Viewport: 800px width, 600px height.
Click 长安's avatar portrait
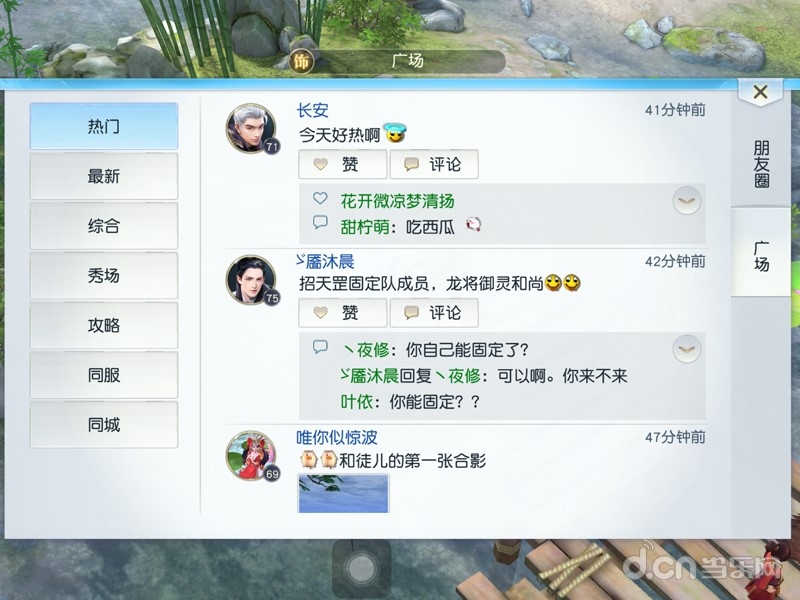point(251,128)
